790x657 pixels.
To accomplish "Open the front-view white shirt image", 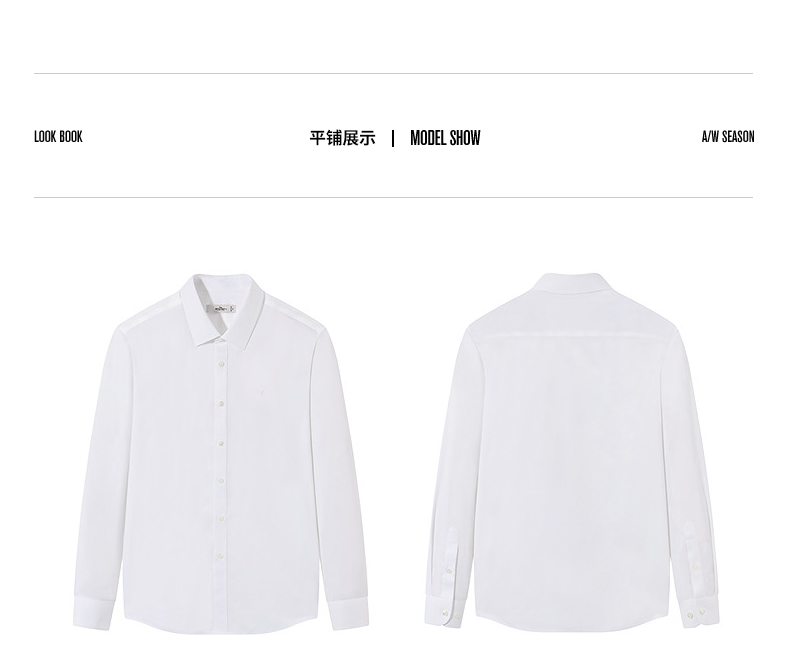I will coord(221,453).
